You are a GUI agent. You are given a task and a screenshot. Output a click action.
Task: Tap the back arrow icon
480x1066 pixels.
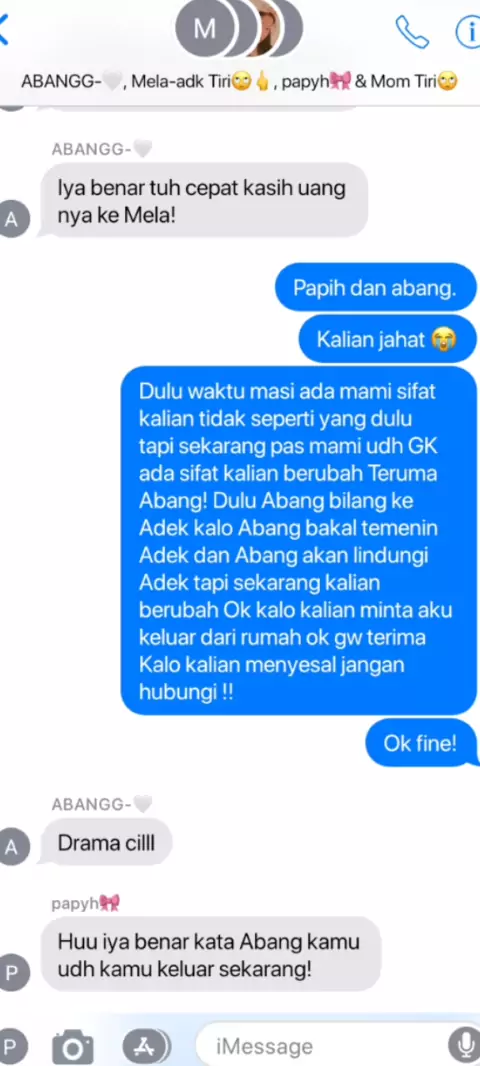coord(4,30)
